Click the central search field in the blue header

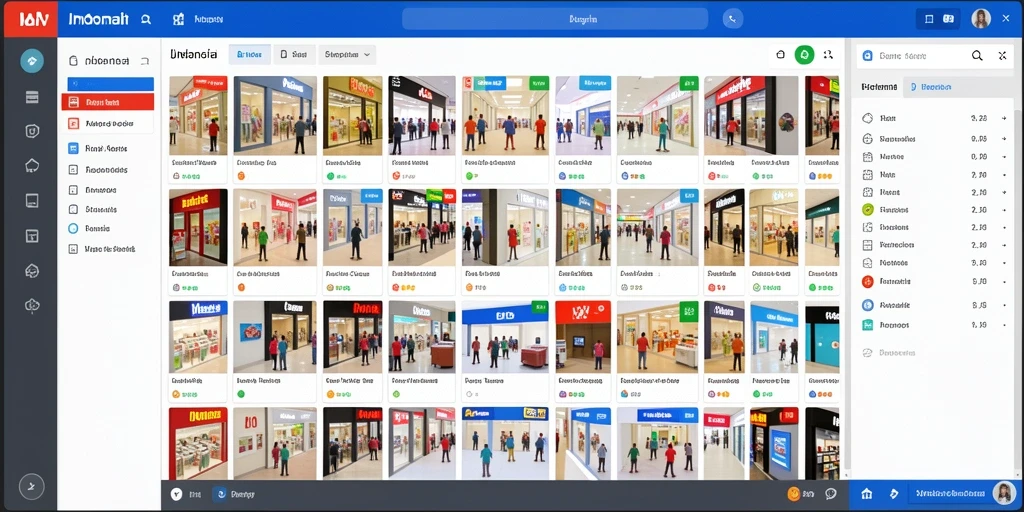coord(554,19)
